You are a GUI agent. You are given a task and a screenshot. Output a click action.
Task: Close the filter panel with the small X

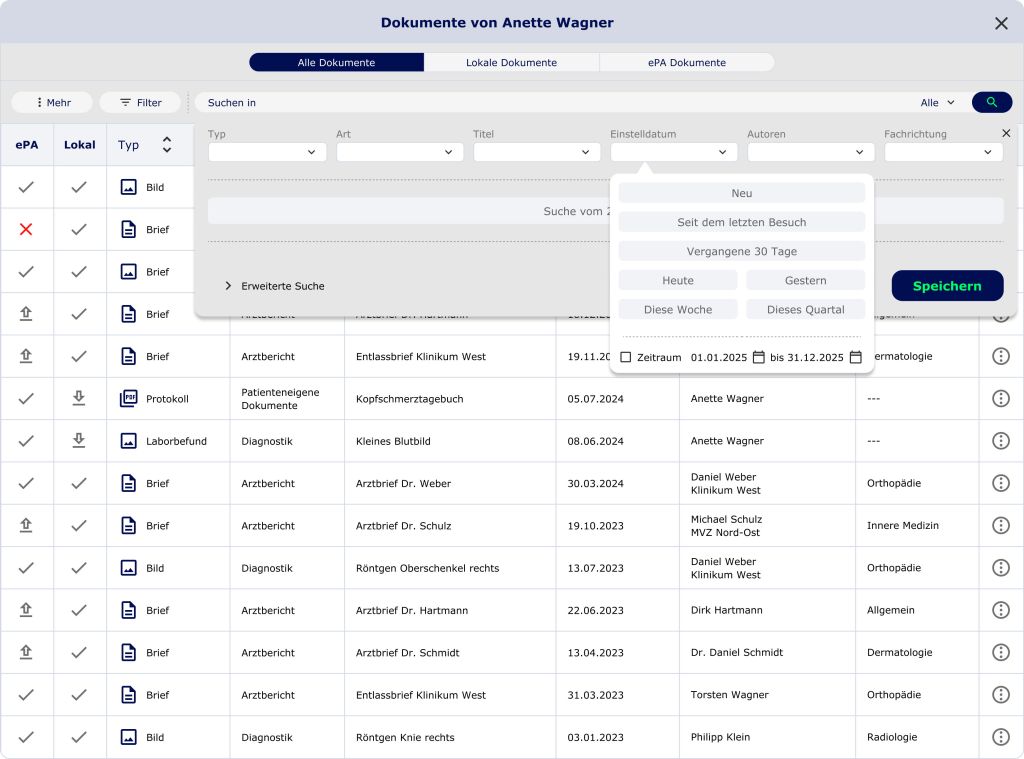[1006, 133]
